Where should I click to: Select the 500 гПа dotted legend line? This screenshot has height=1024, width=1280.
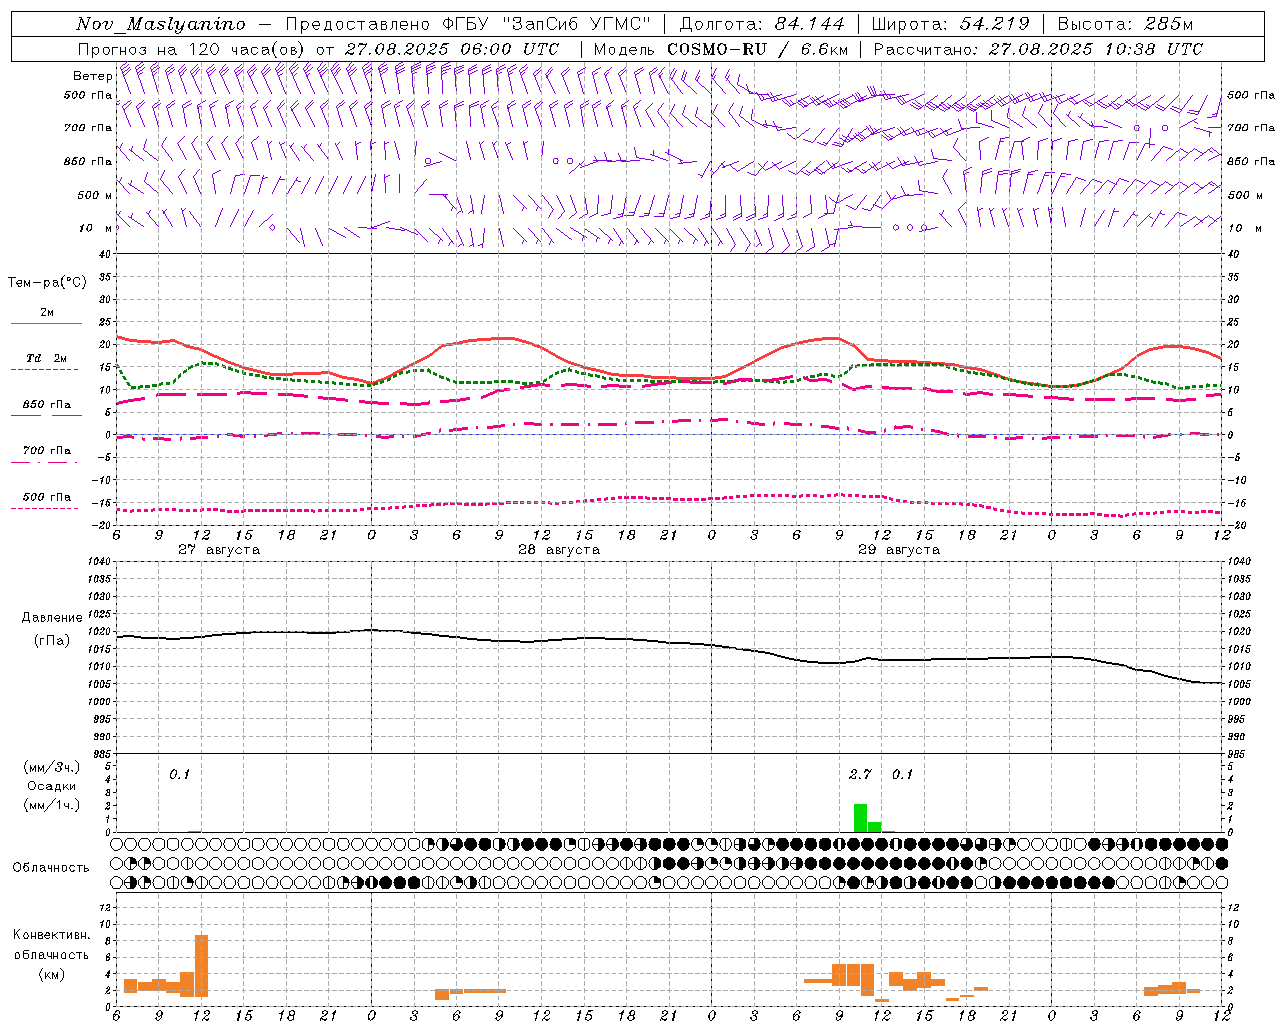click(x=46, y=508)
